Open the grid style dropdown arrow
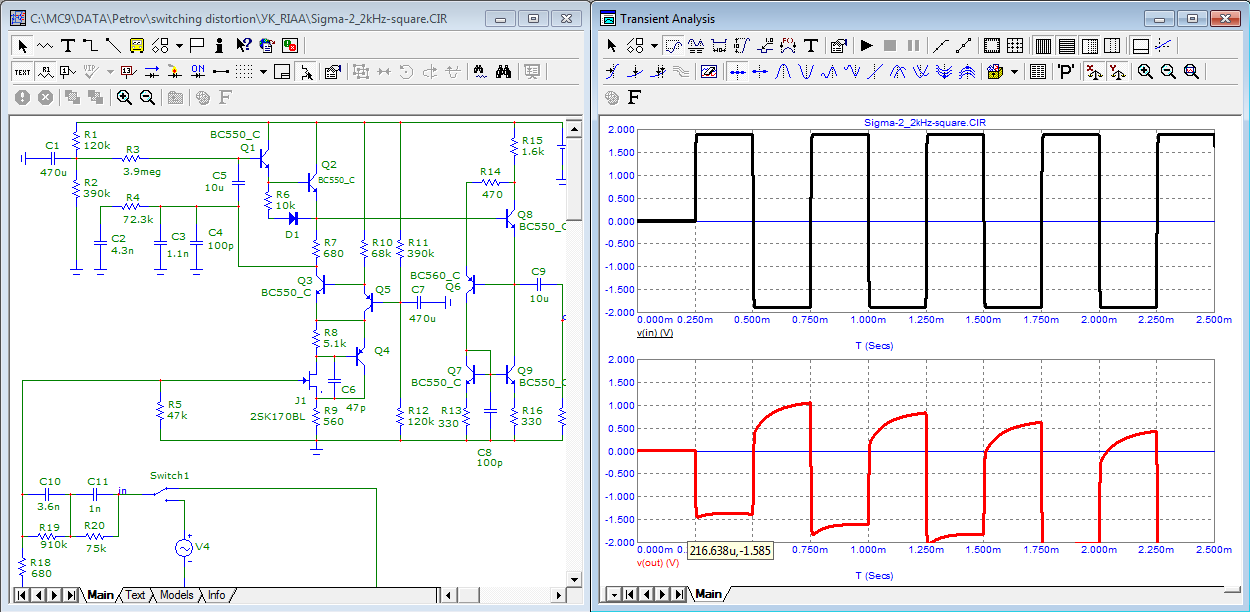The width and height of the screenshot is (1250, 612). (263, 71)
